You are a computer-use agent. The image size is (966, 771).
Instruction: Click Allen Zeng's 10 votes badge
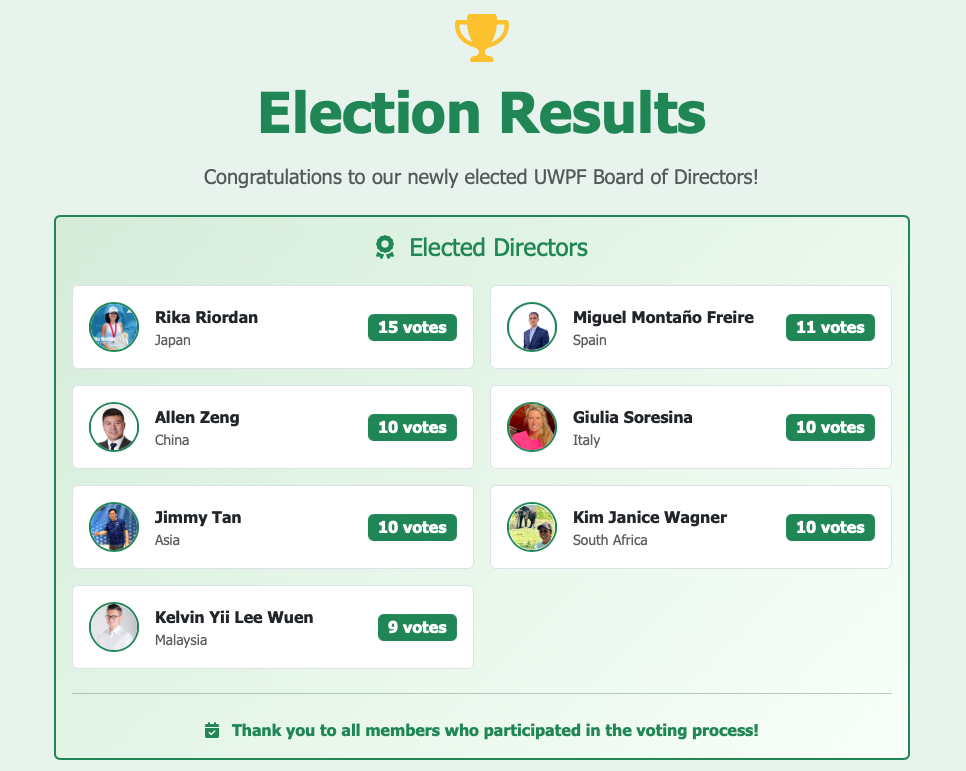click(x=412, y=427)
